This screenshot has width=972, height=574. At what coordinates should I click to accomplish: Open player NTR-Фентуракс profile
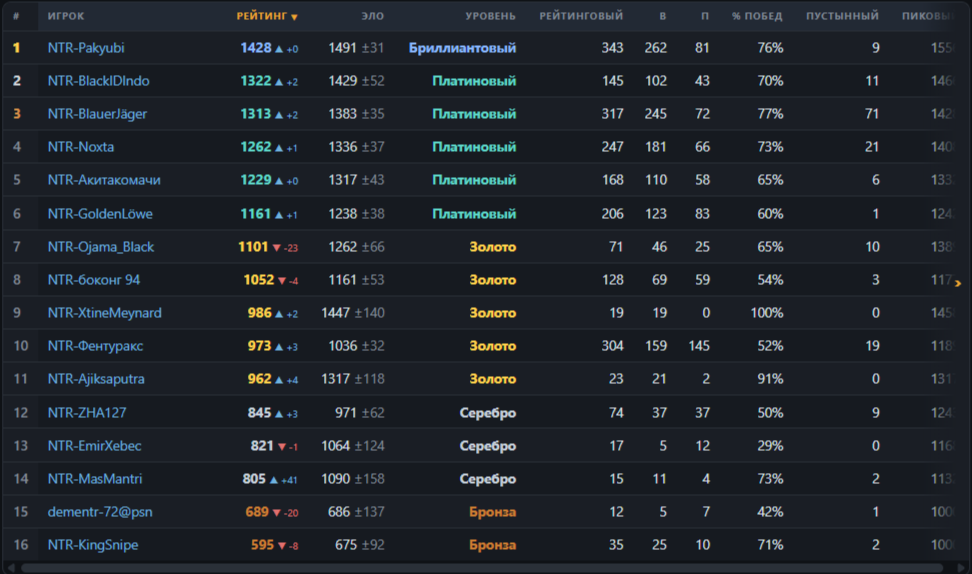tap(95, 346)
